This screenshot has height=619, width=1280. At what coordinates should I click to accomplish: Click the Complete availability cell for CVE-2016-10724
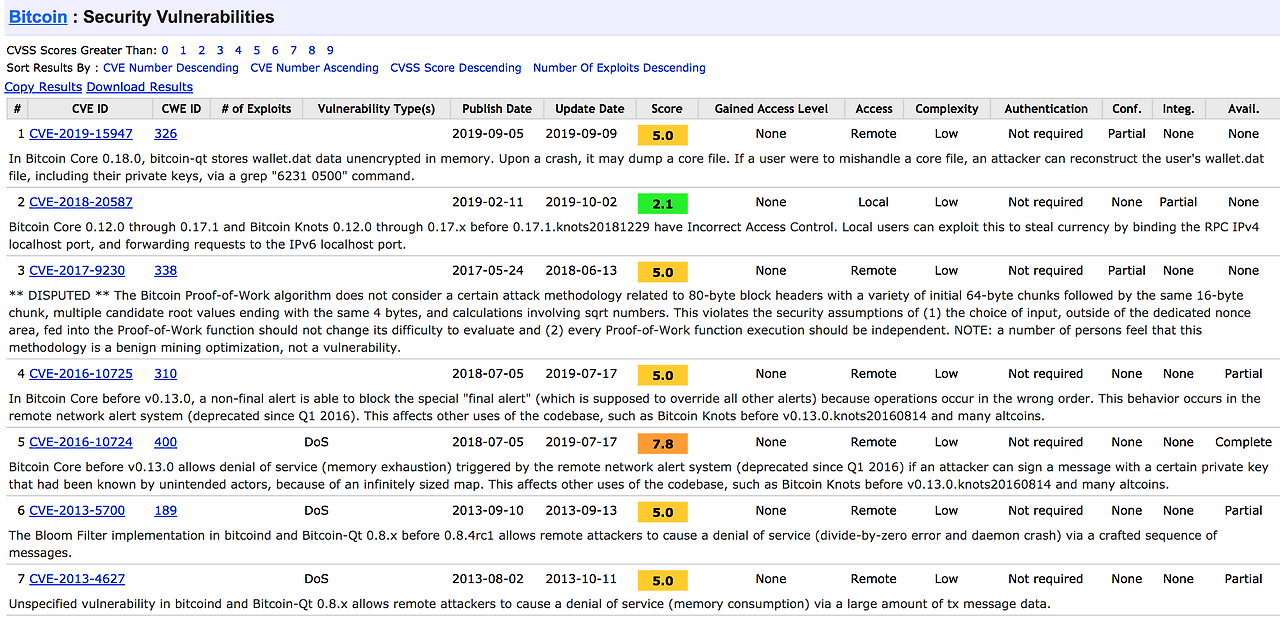point(1244,442)
